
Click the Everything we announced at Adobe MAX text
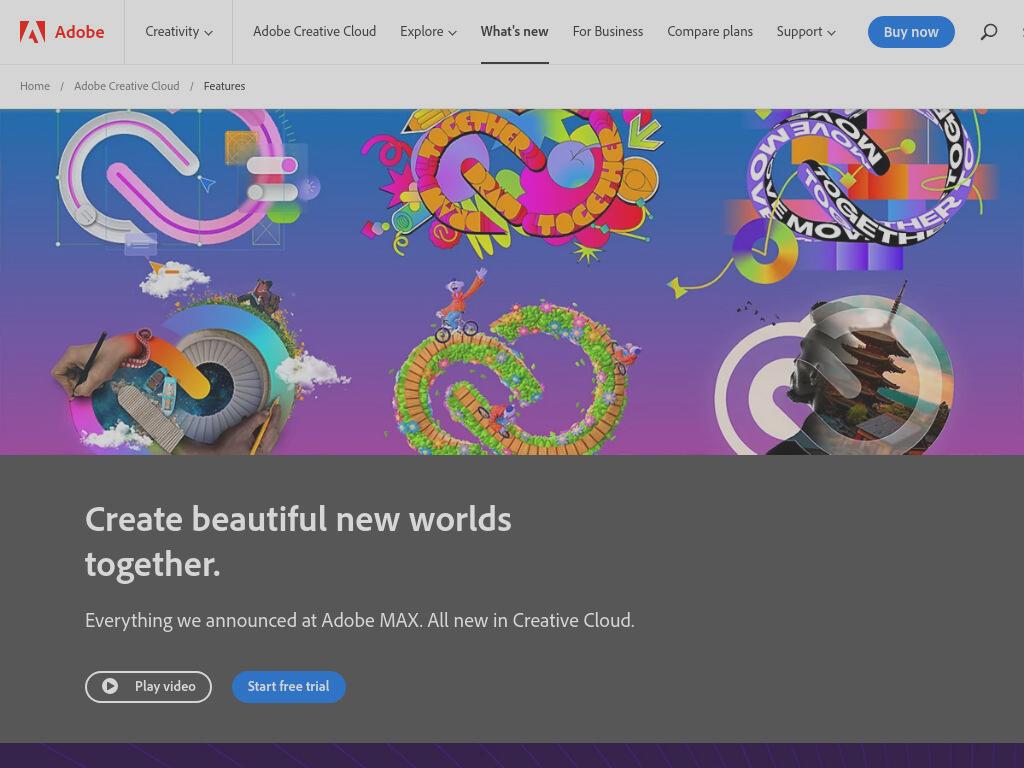[359, 620]
